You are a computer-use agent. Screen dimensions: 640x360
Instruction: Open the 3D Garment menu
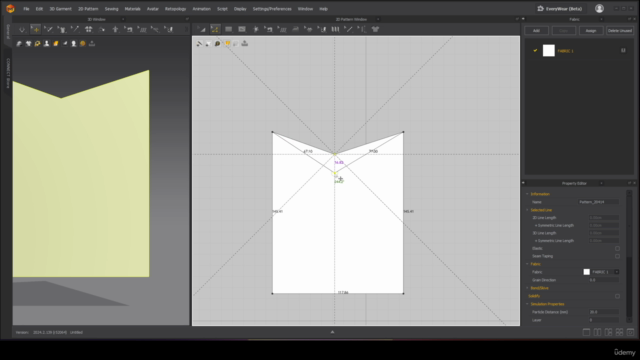pos(60,9)
